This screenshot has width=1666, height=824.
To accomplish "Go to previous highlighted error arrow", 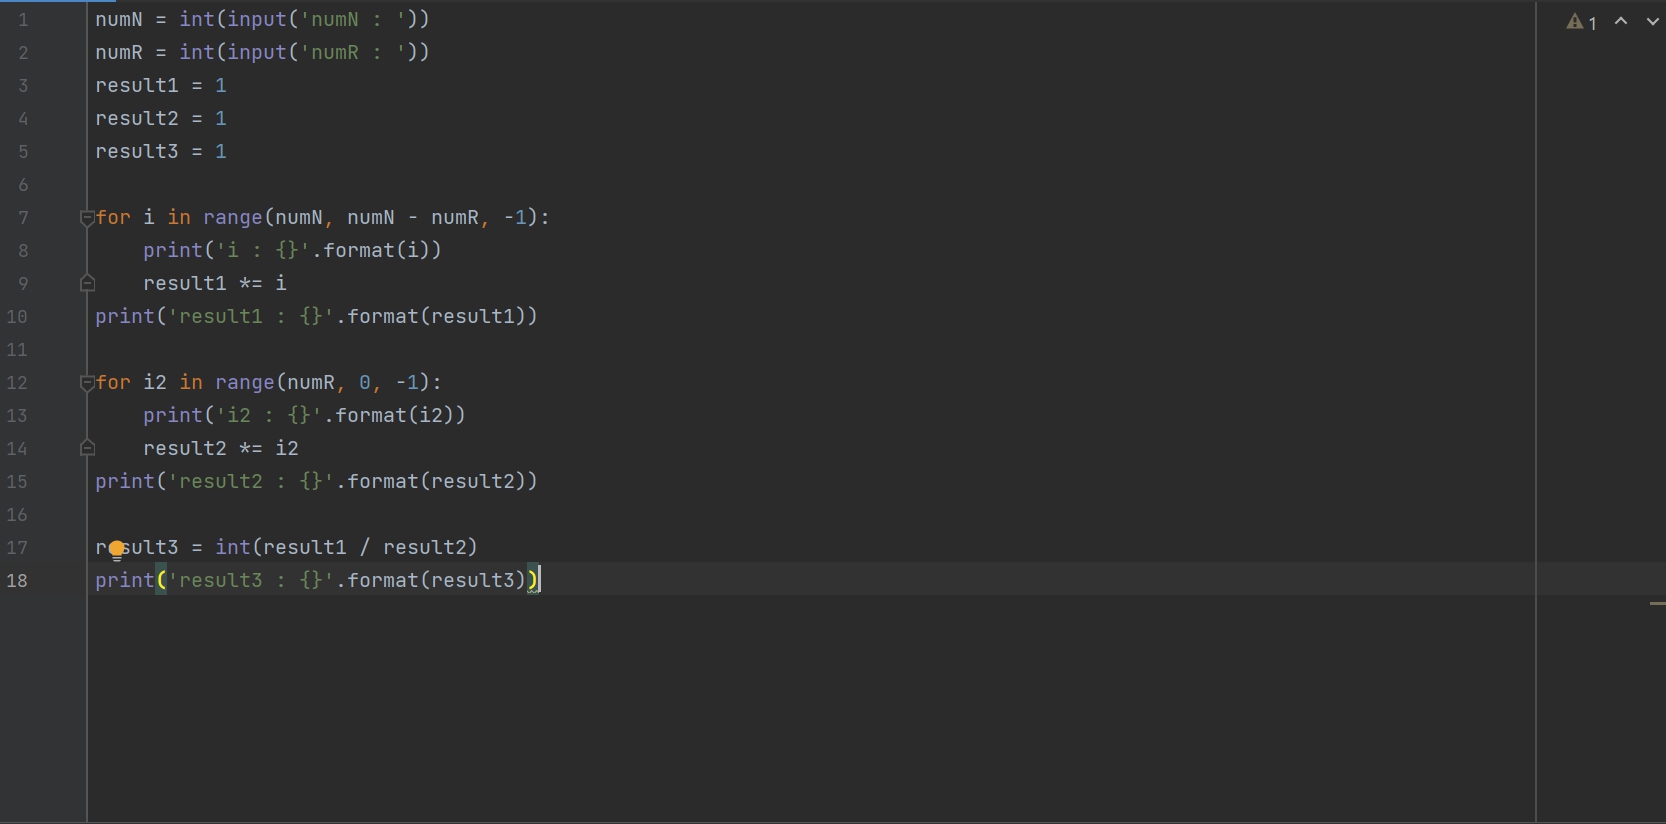I will (1621, 21).
